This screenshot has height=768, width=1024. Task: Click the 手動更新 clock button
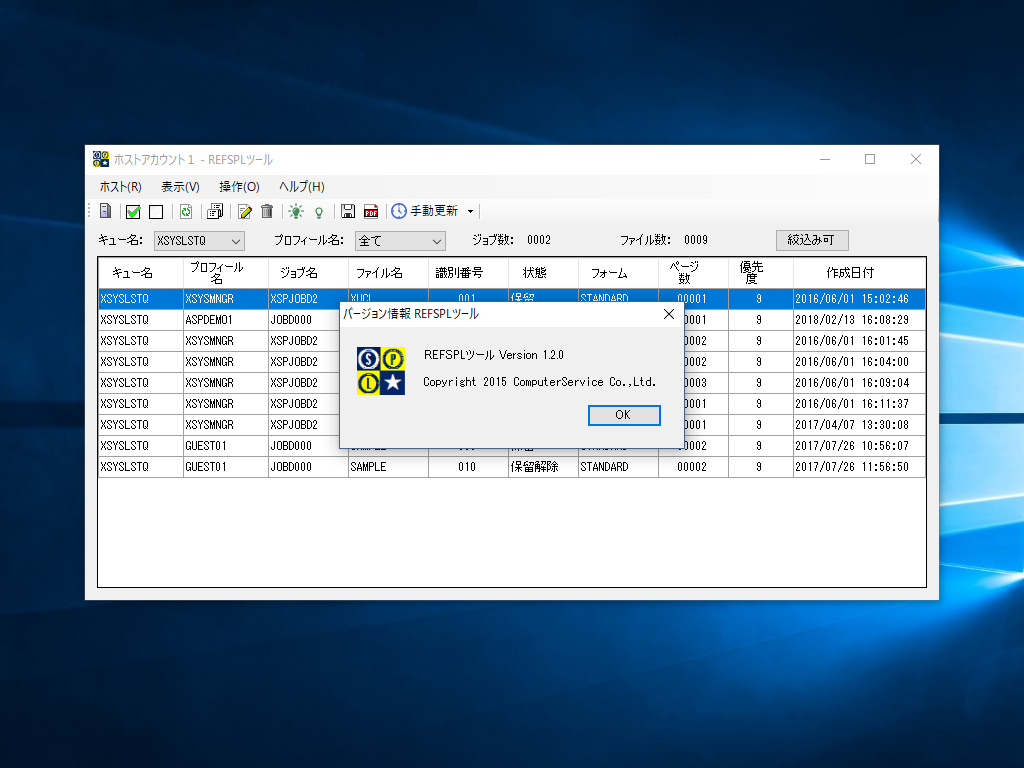click(425, 211)
